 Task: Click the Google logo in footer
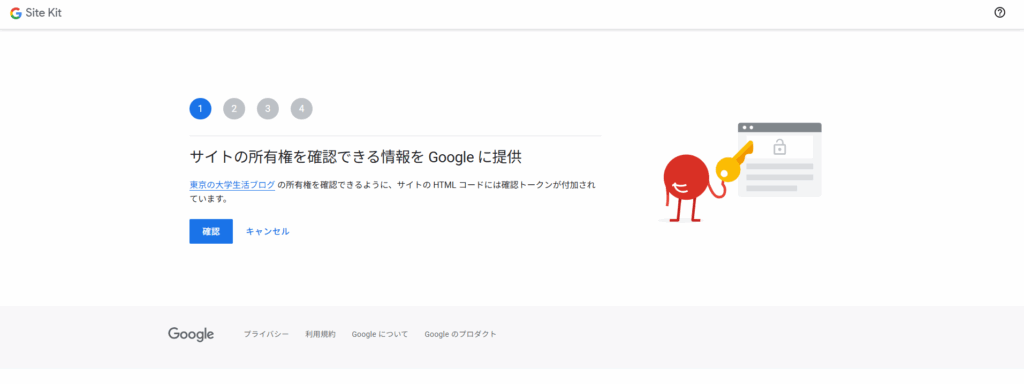(191, 334)
